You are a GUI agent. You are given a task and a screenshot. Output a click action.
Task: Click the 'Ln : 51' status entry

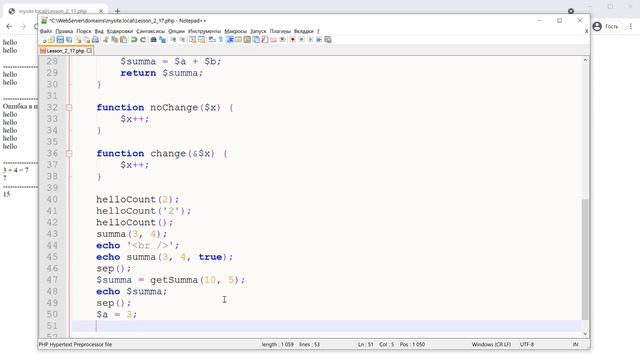(x=365, y=344)
